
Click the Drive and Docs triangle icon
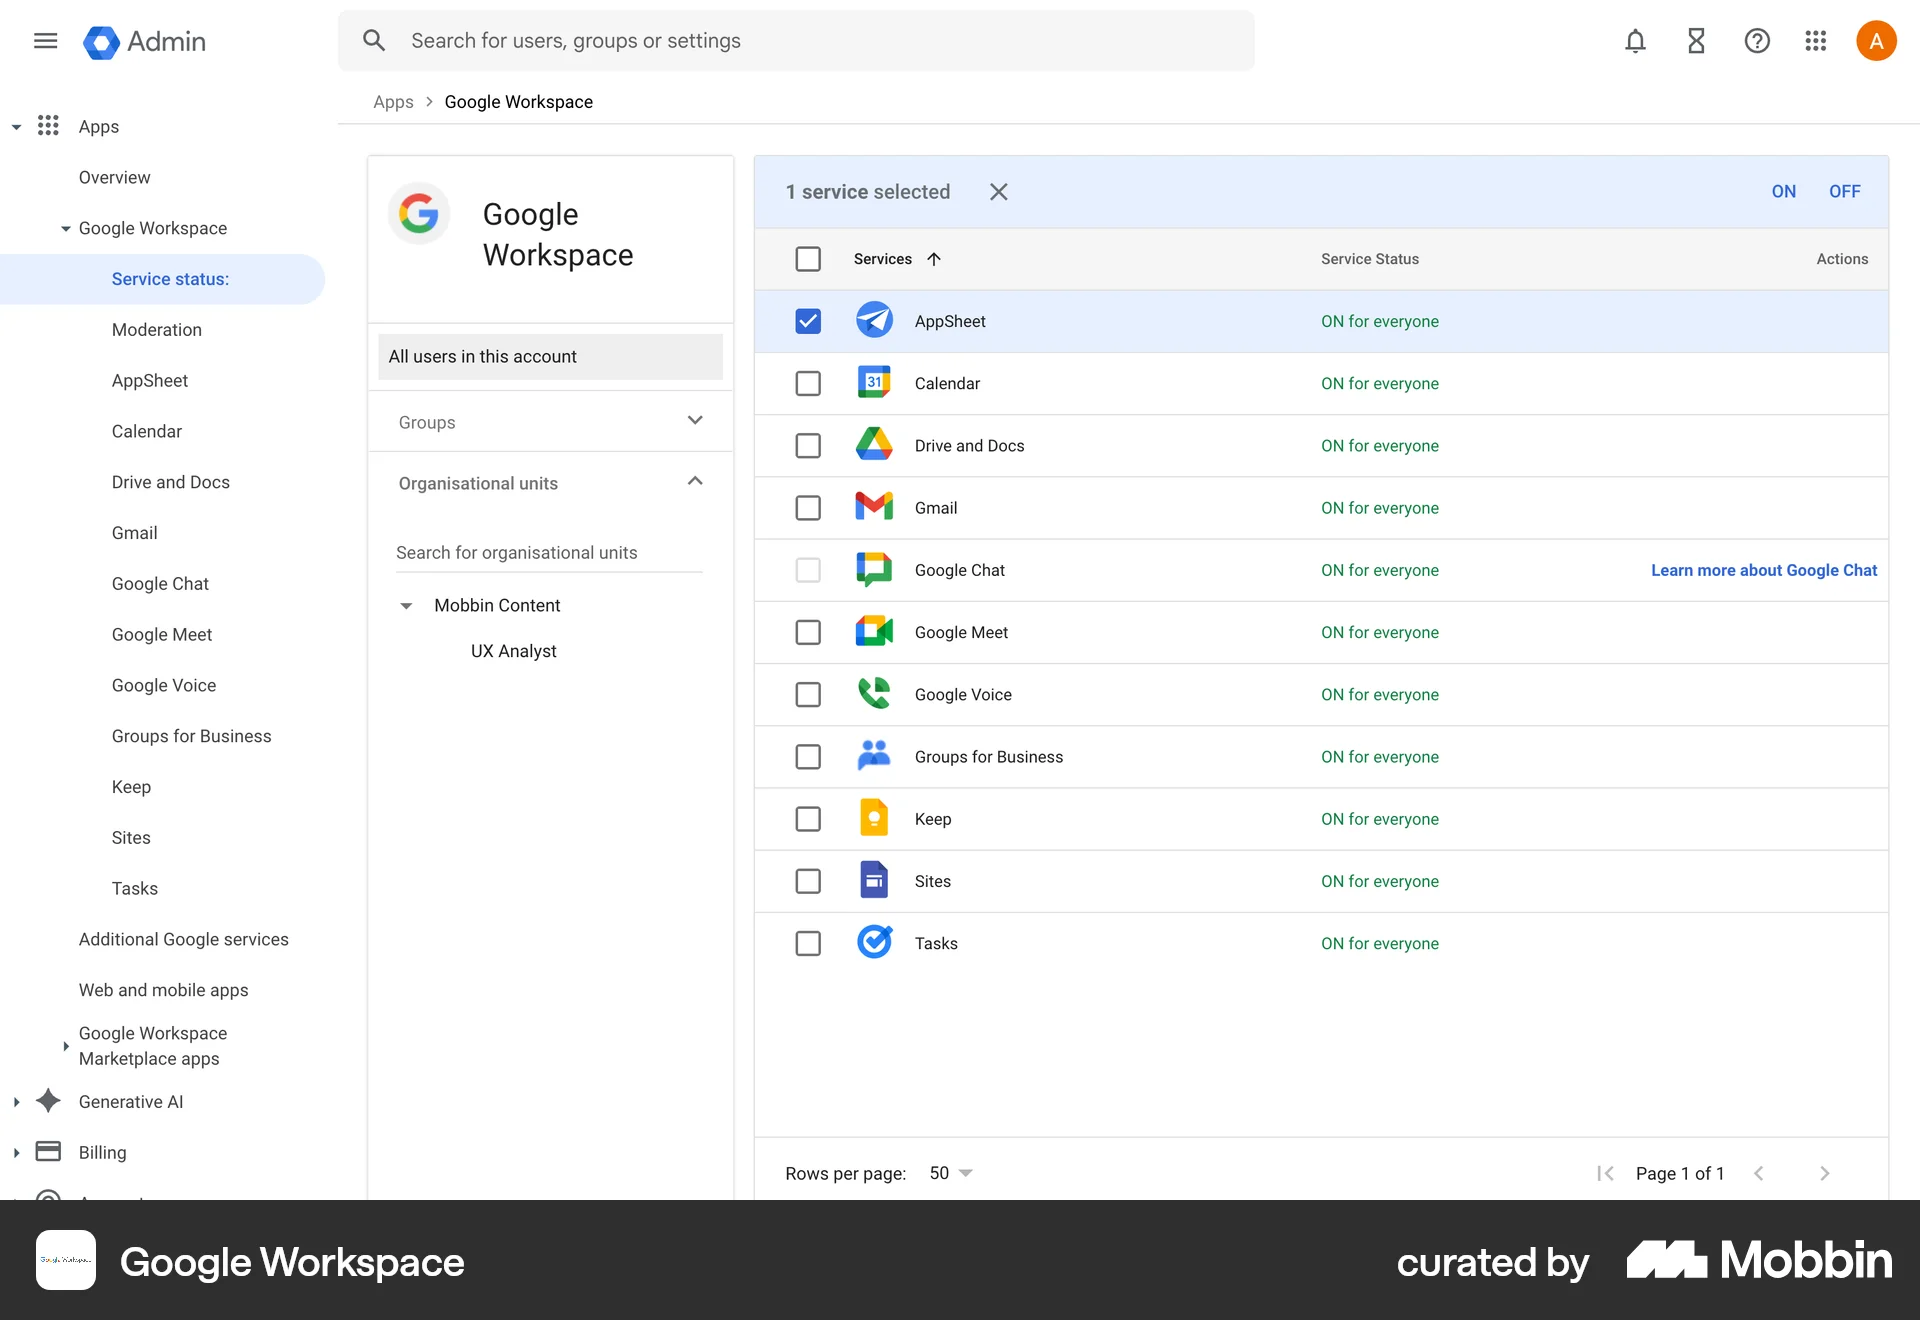coord(873,445)
